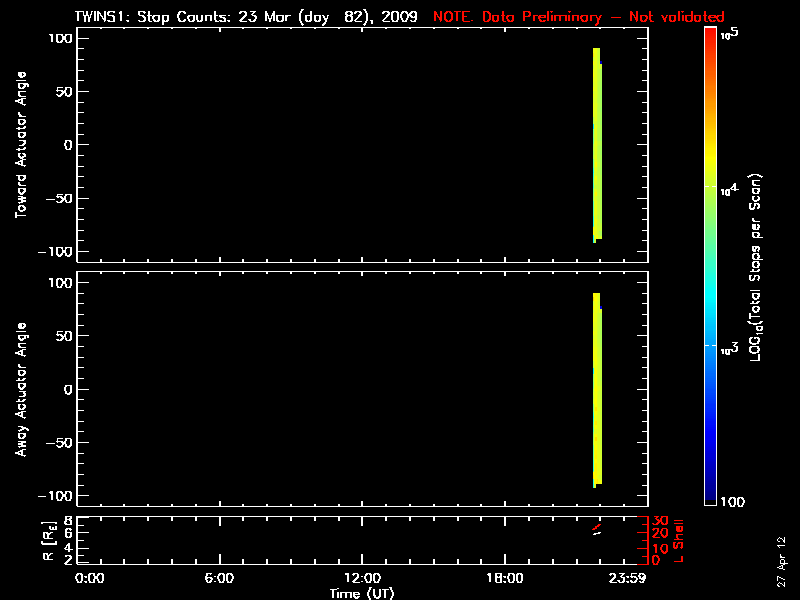
Task: Click the '18:00' time axis label
Action: coord(505,579)
